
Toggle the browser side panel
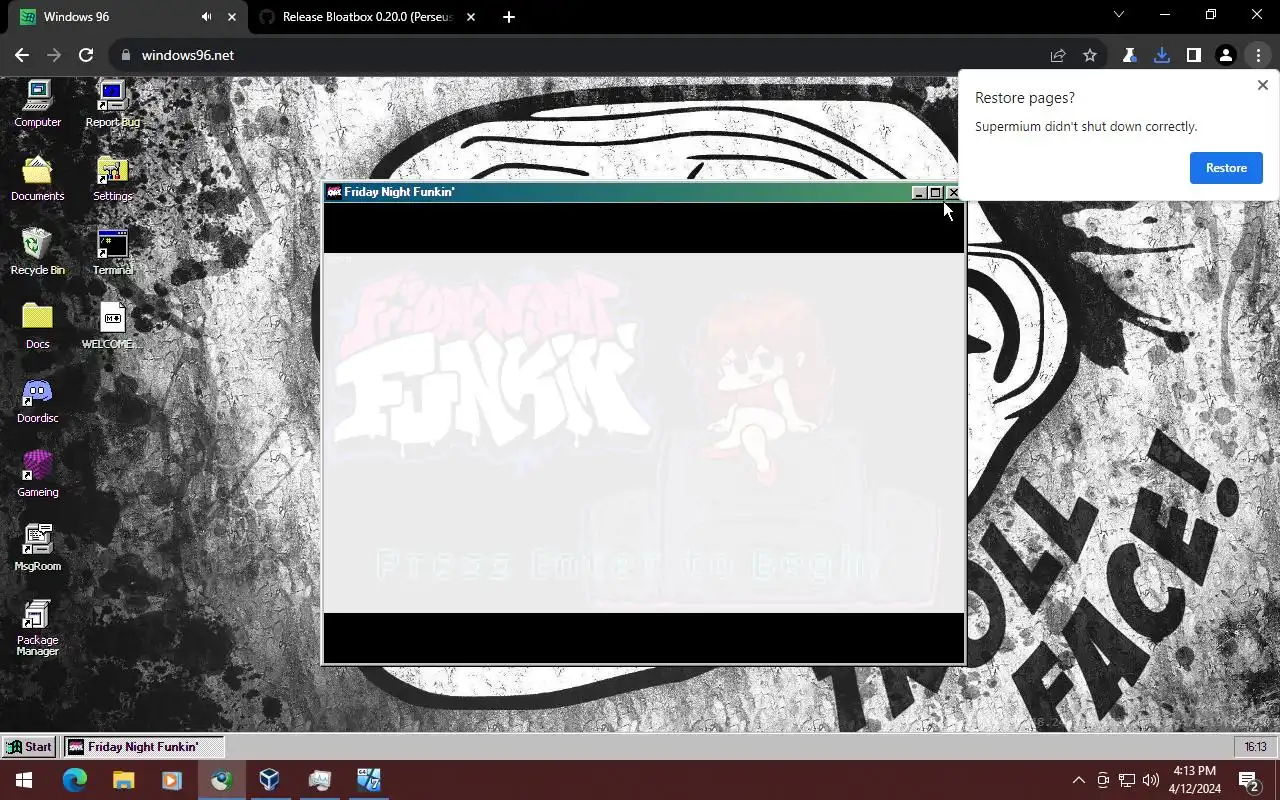click(x=1193, y=55)
